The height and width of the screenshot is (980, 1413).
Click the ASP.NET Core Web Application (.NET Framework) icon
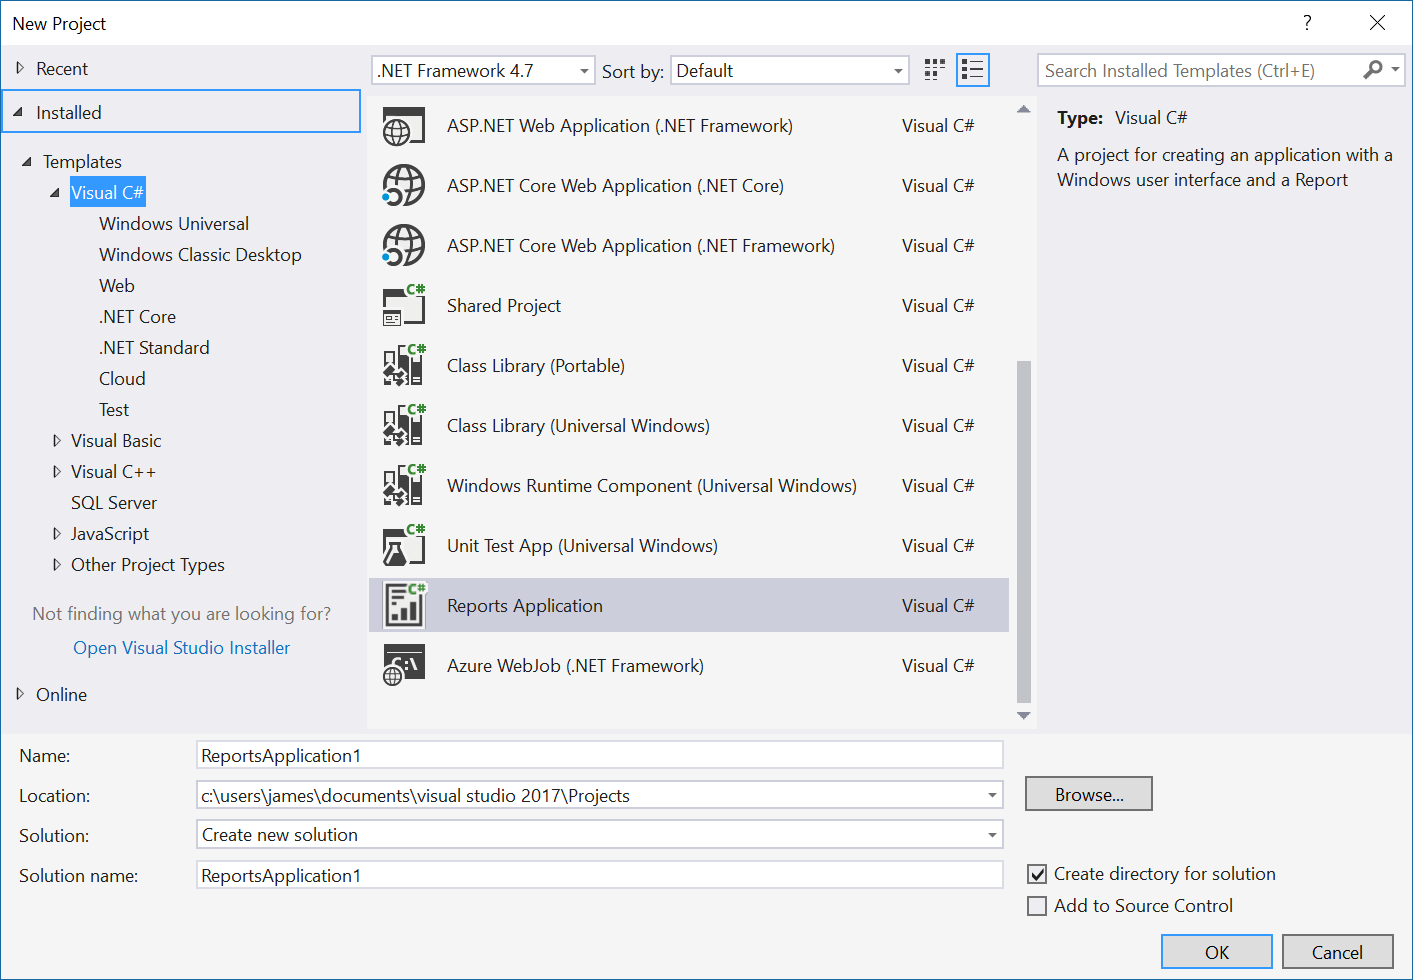pyautogui.click(x=404, y=246)
